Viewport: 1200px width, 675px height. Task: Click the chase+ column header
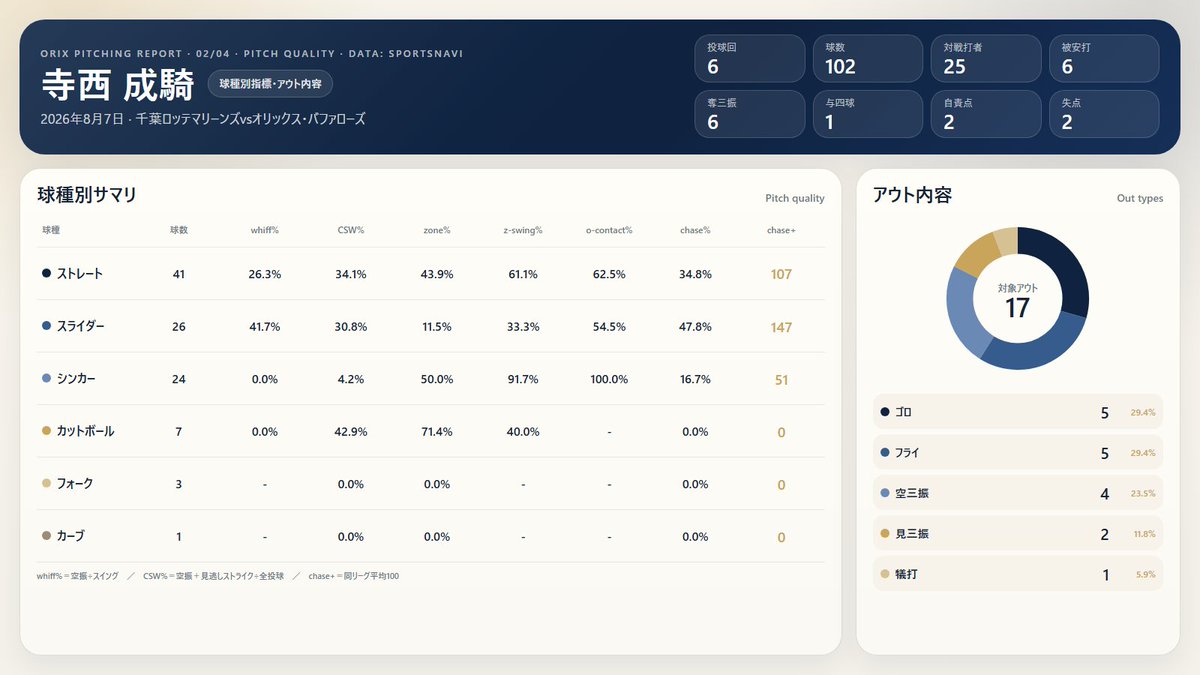coord(781,230)
